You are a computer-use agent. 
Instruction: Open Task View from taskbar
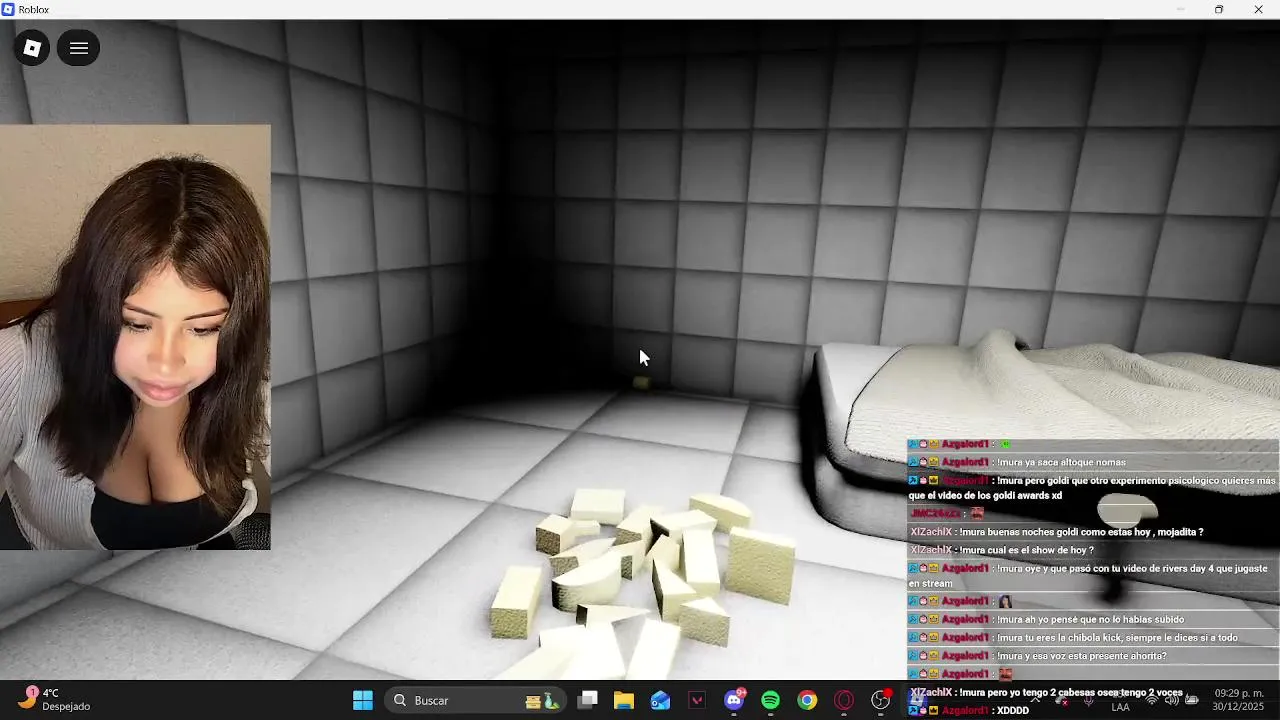[588, 700]
